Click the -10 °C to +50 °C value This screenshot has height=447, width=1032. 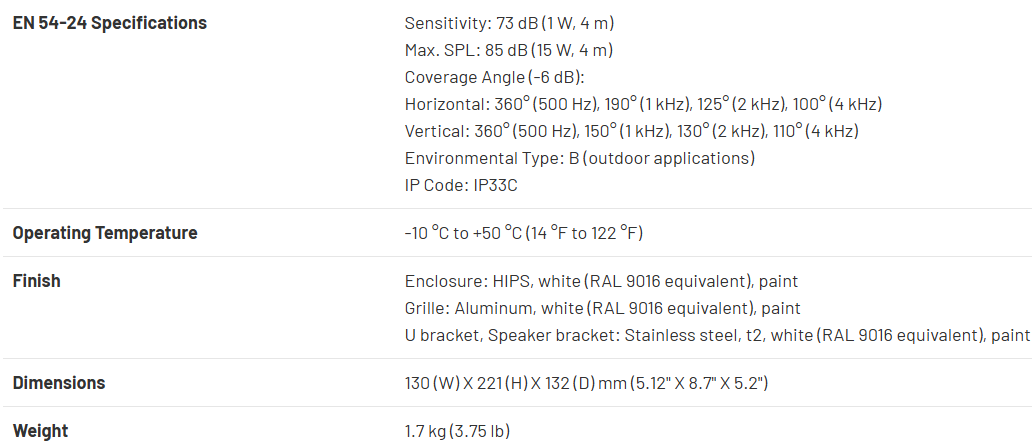click(523, 233)
